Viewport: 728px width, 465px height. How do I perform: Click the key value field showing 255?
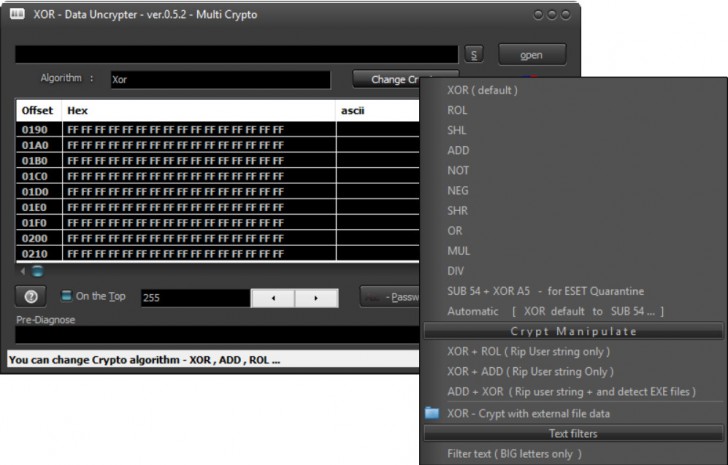click(195, 298)
